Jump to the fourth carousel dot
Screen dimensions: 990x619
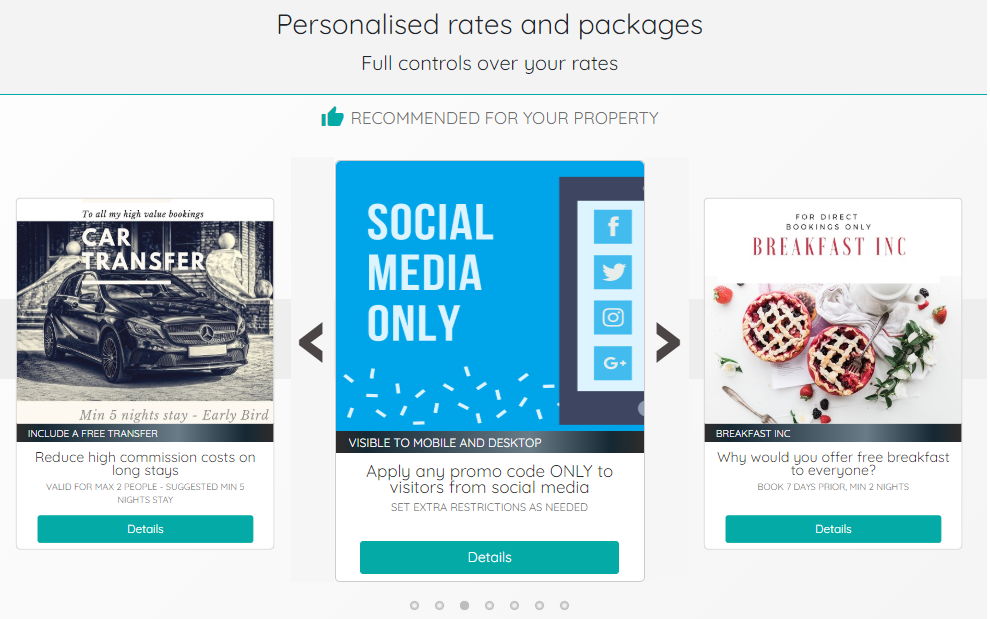[x=489, y=605]
